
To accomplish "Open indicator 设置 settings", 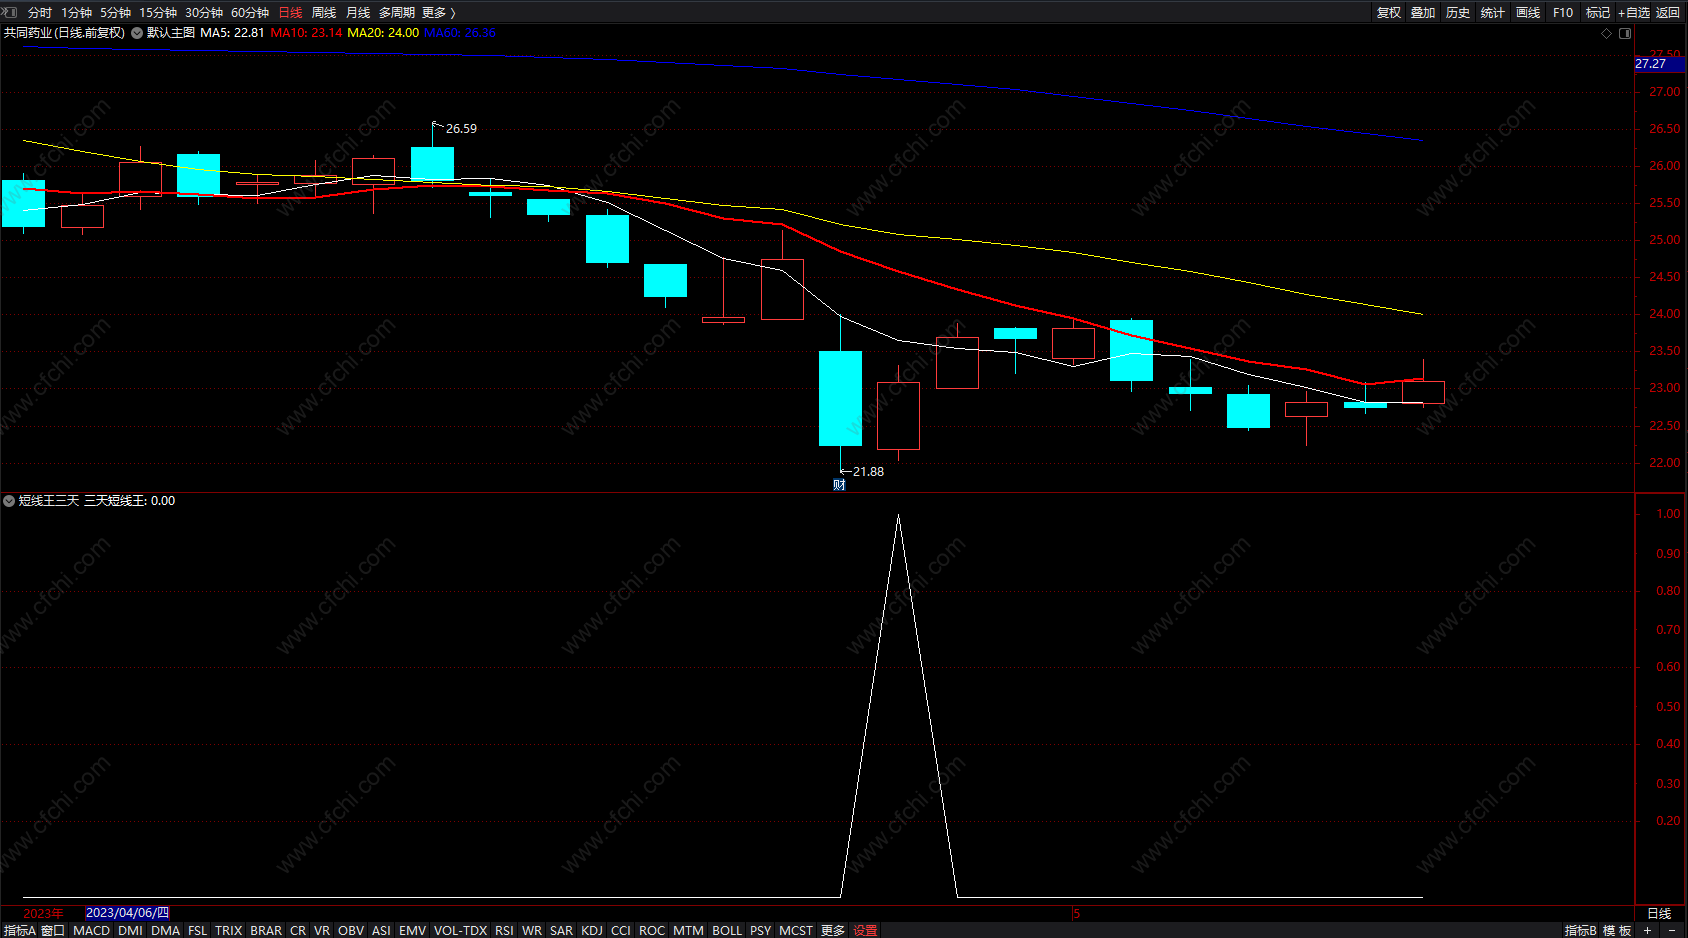I will coord(865,930).
